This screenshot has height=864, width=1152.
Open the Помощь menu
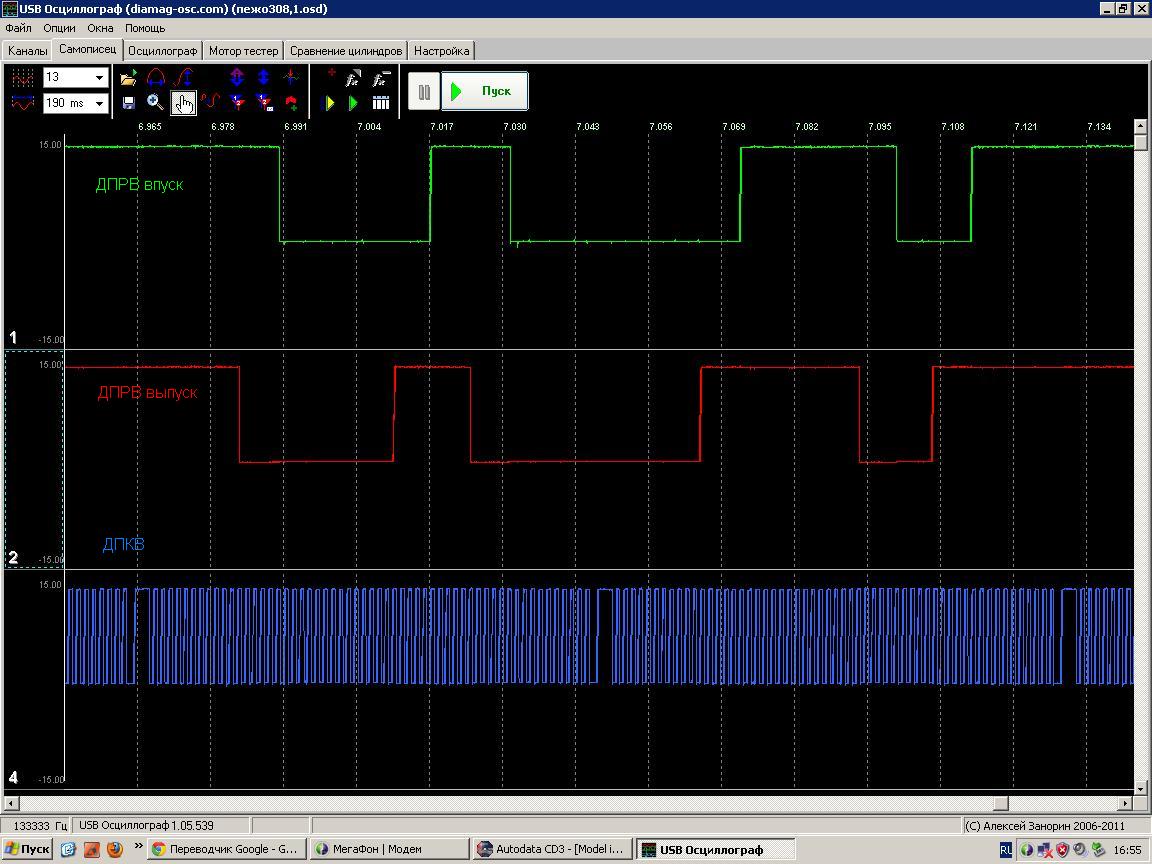click(145, 28)
